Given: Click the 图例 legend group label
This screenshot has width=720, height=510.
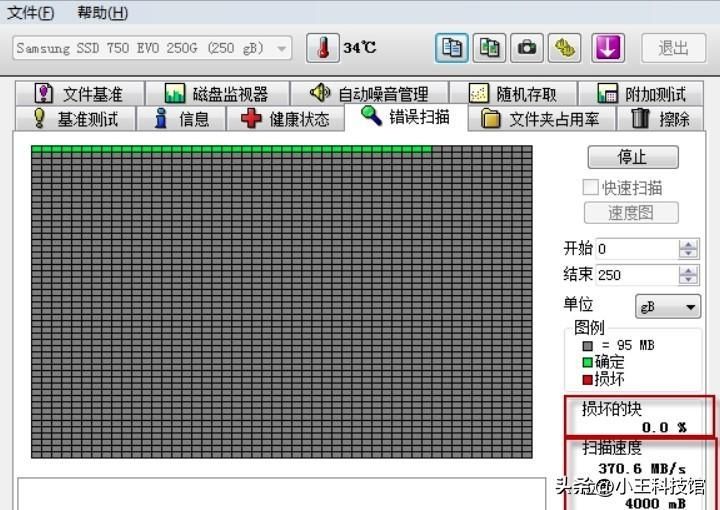Looking at the screenshot, I should (589, 328).
